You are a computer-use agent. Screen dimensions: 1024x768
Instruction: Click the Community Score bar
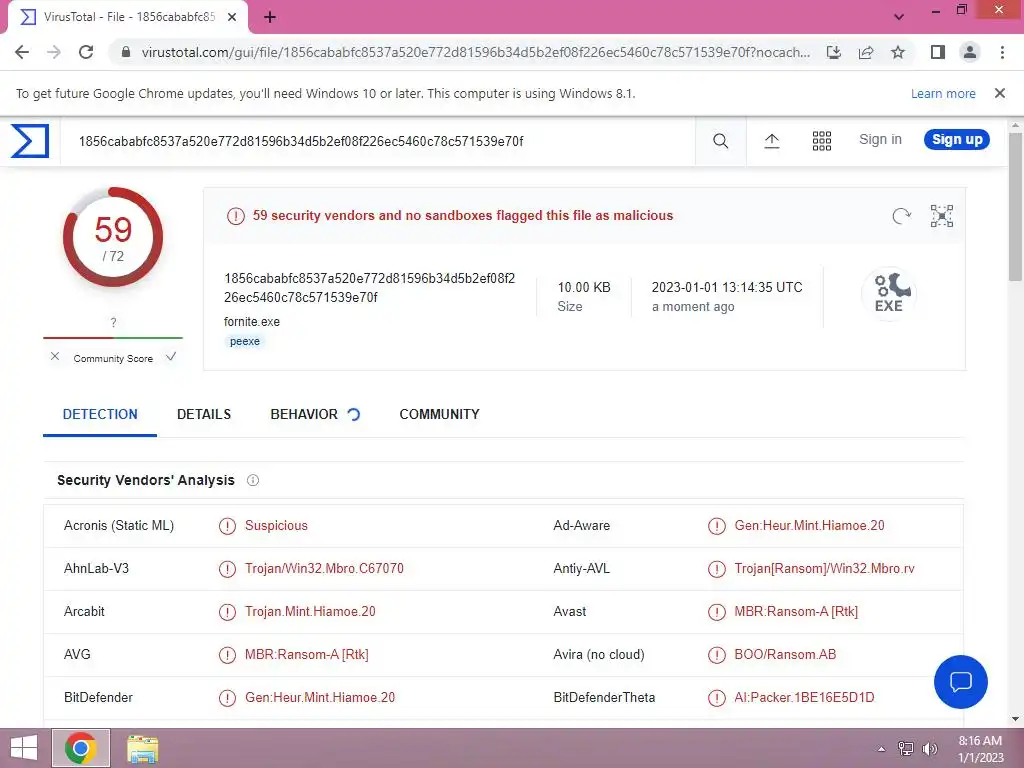(x=113, y=338)
